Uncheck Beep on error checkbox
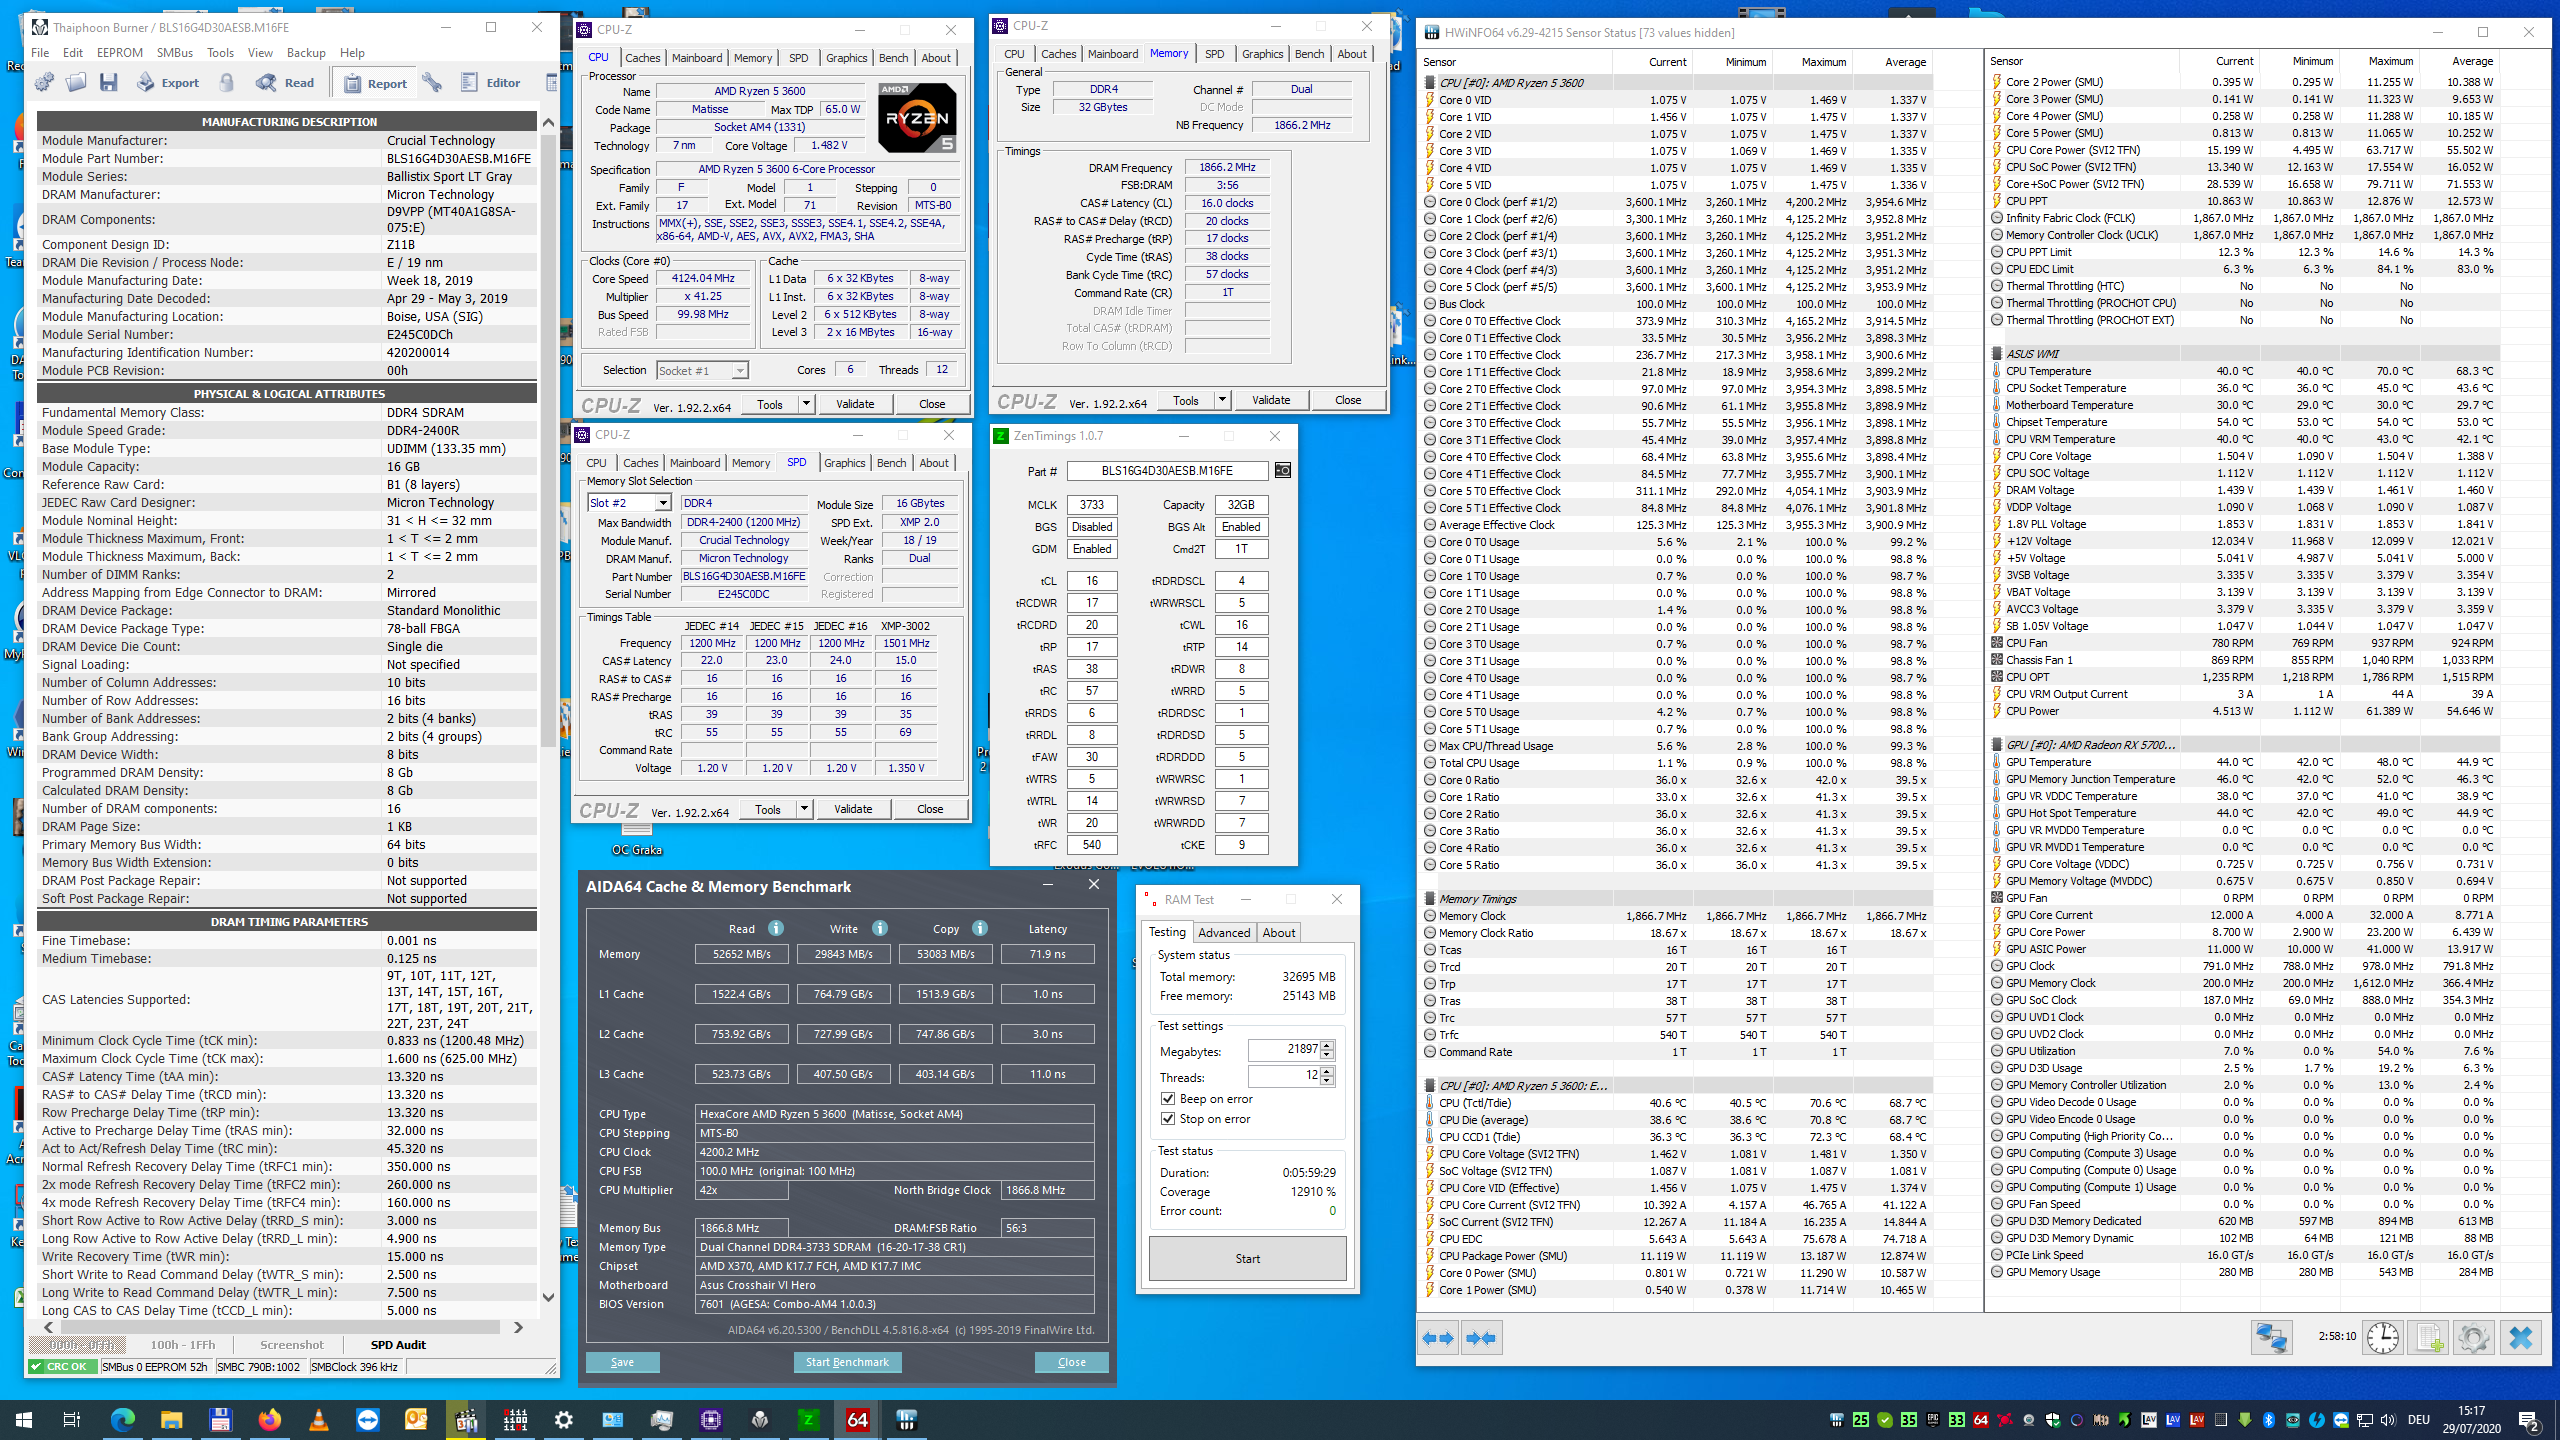The image size is (2560, 1440). [x=1168, y=1099]
